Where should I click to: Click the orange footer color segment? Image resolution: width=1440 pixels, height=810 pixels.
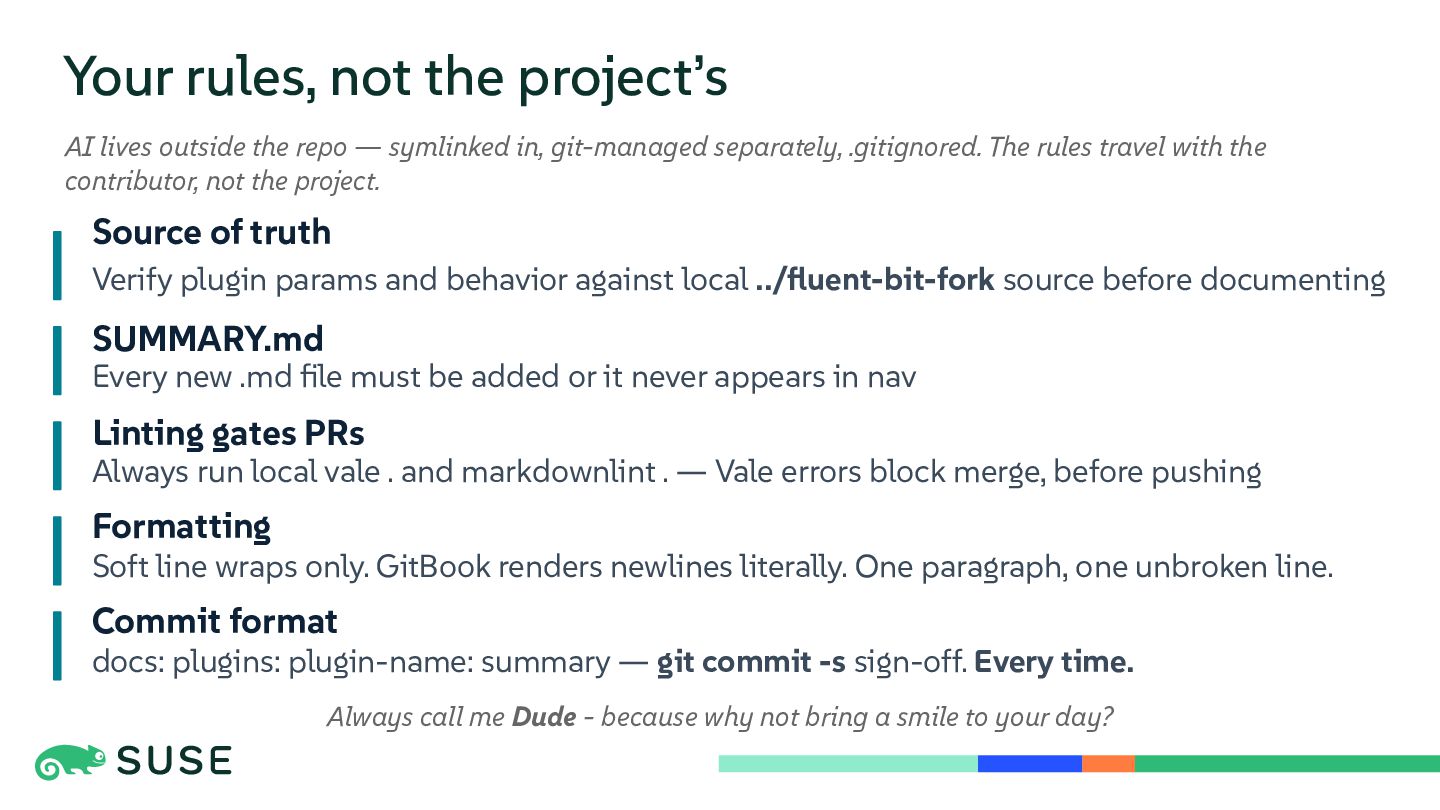[x=1108, y=764]
